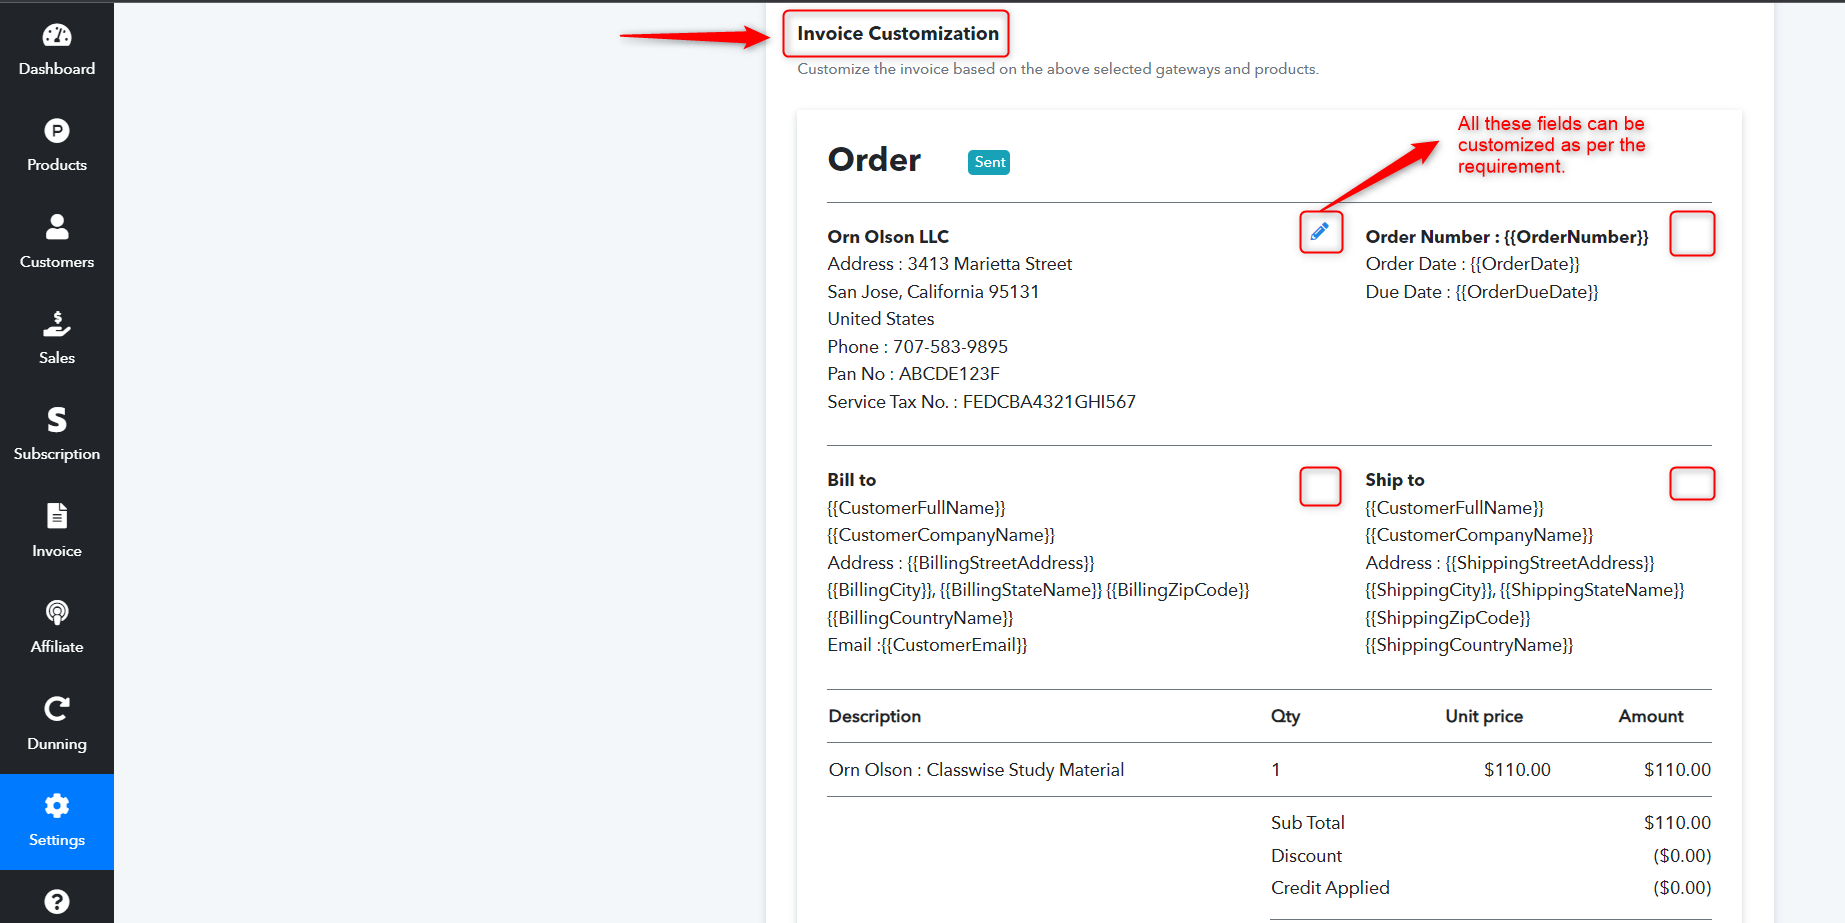
Task: Select the Dunning refresh icon
Action: pos(57,709)
